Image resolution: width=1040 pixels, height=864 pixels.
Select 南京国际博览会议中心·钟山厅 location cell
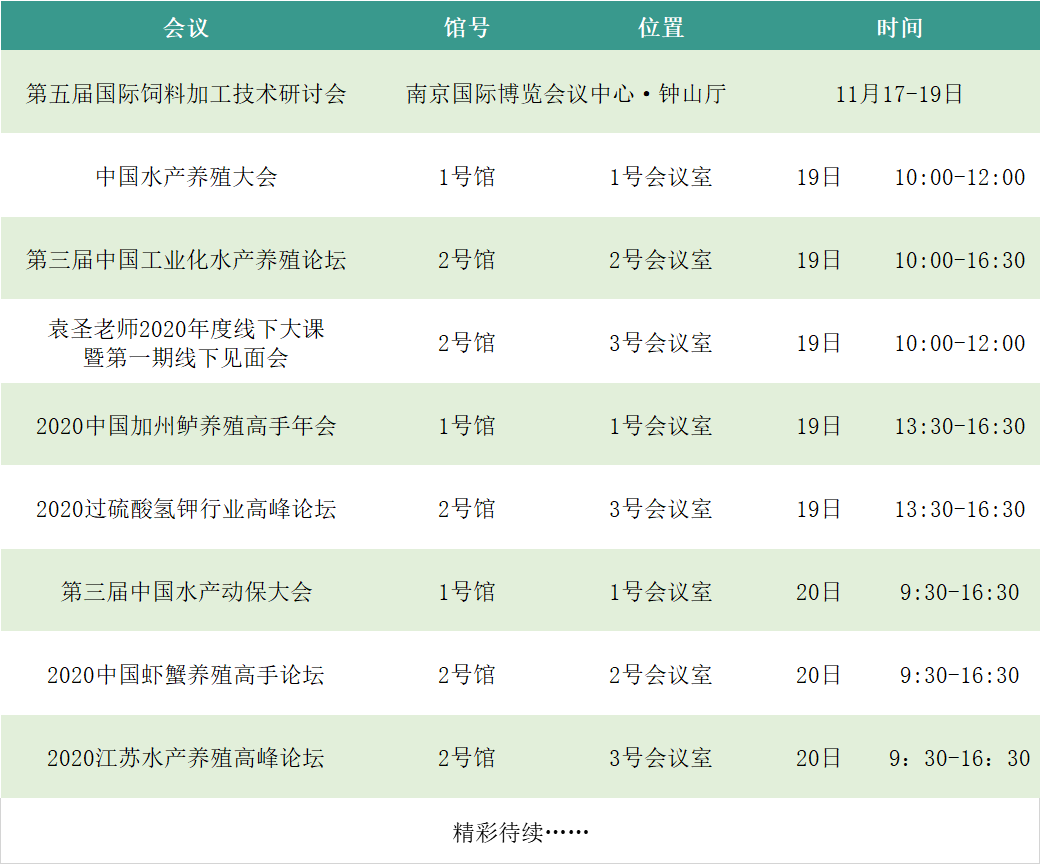coord(565,95)
